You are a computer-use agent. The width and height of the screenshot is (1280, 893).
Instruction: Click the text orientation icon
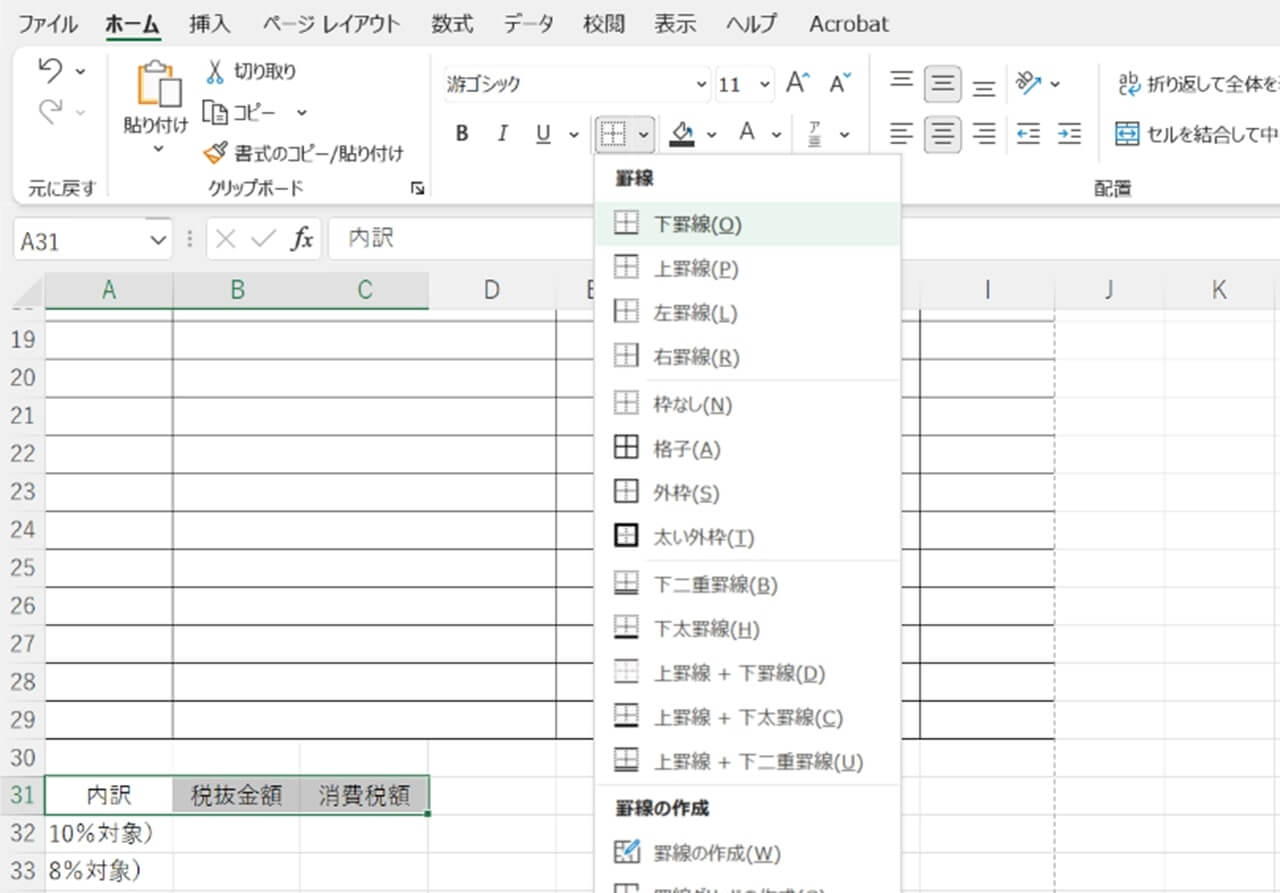point(1029,83)
